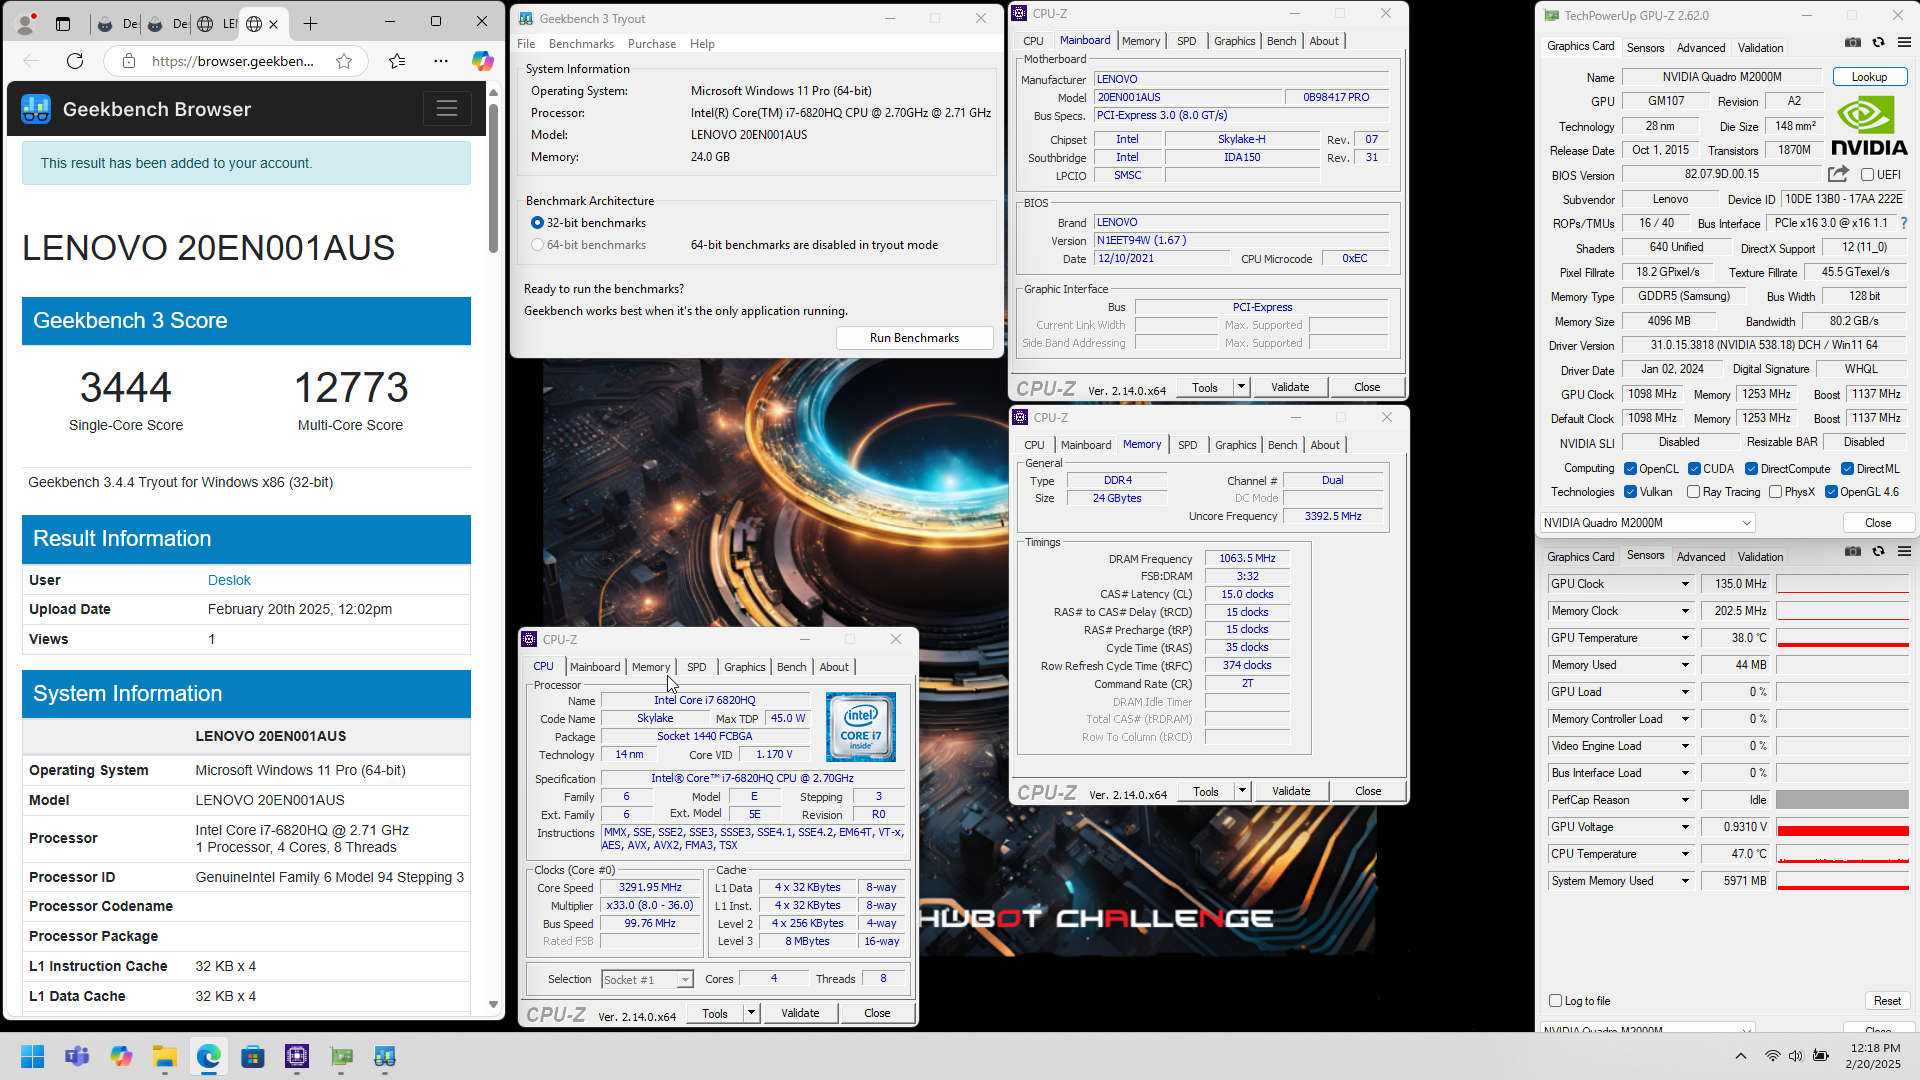Viewport: 1920px width, 1080px height.
Task: Click the Run Benchmarks button
Action: click(914, 338)
